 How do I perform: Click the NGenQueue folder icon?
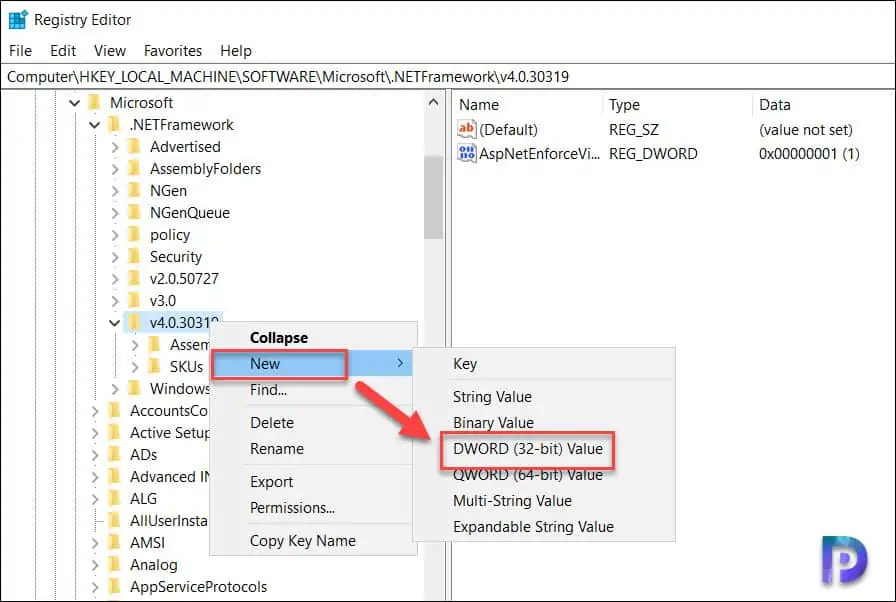point(135,213)
